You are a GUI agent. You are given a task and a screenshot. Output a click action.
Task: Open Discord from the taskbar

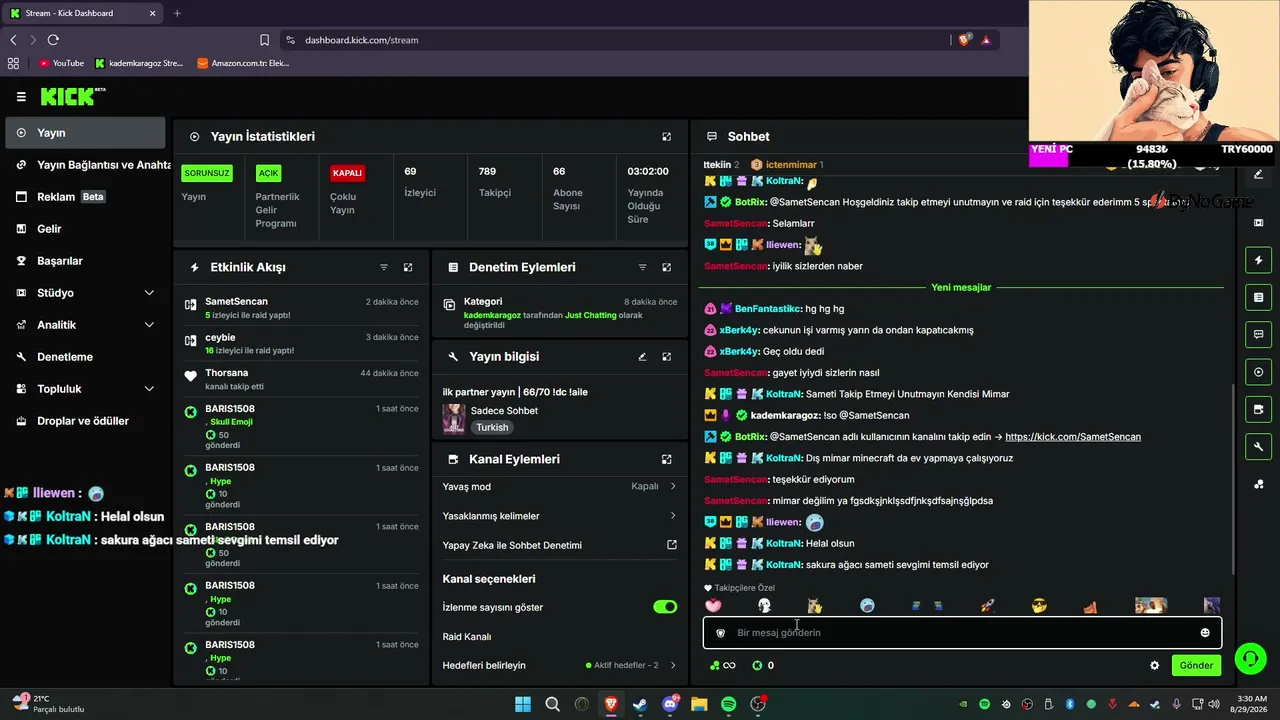click(670, 704)
